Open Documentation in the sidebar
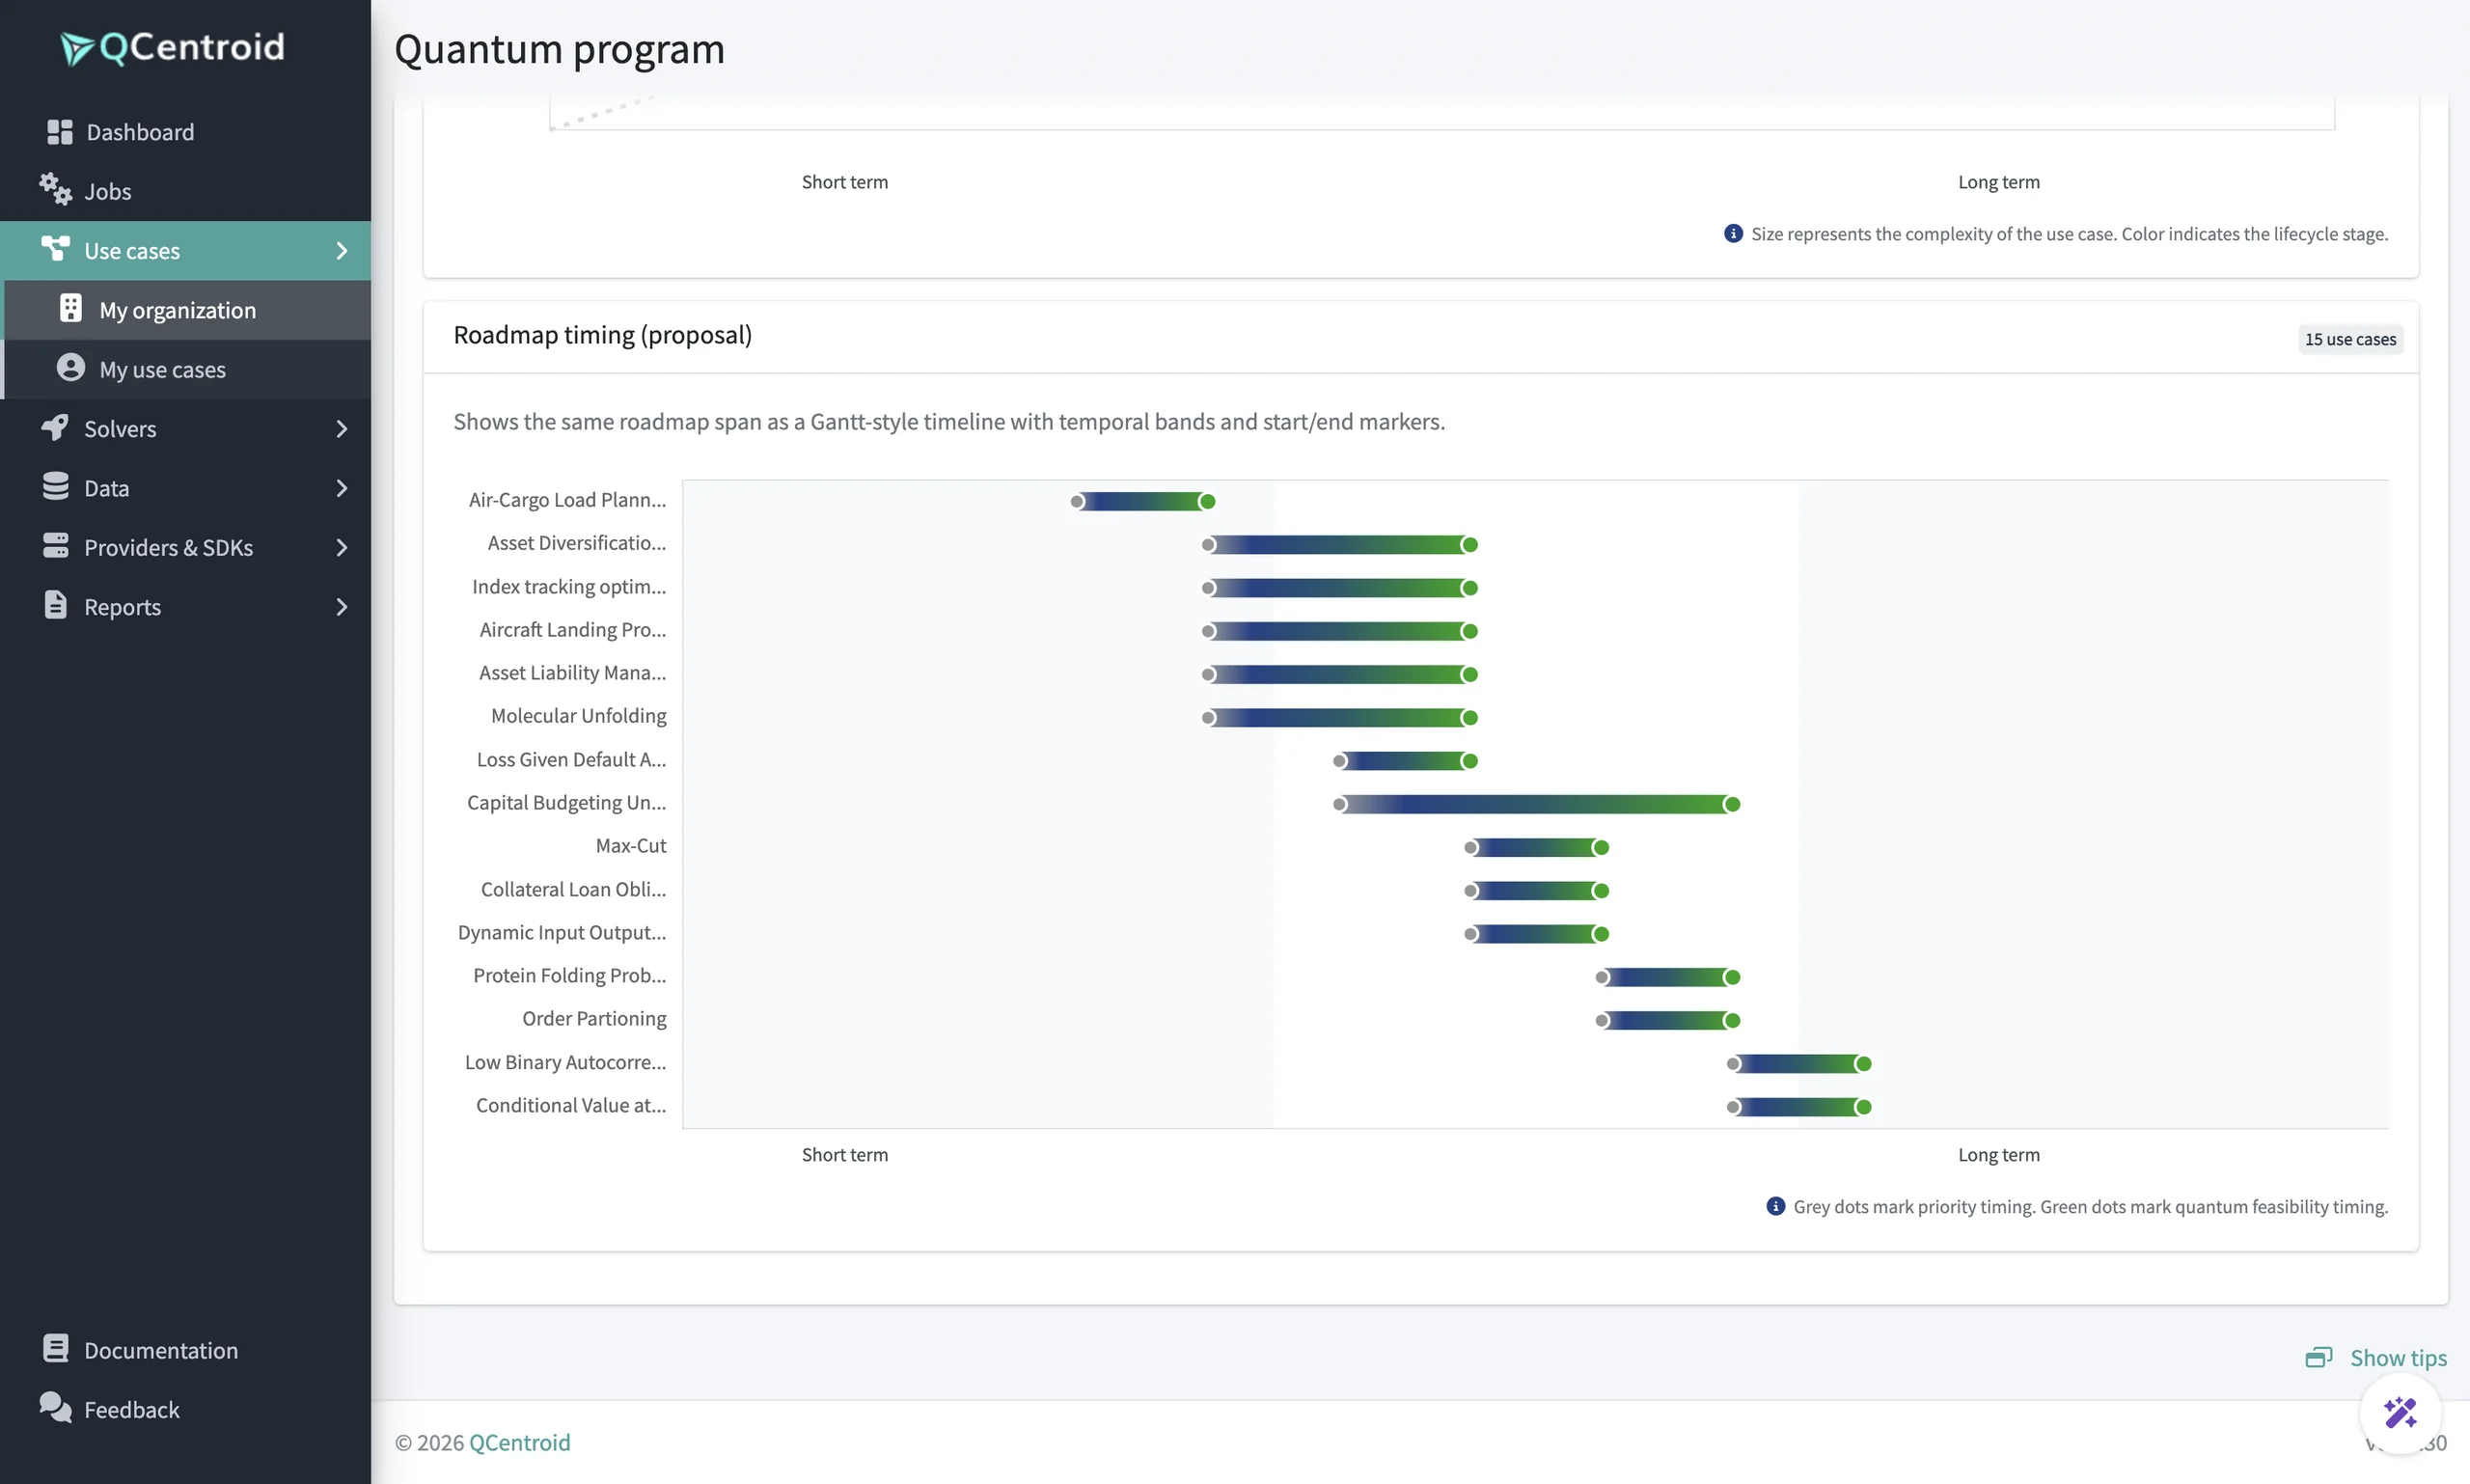Screen dimensions: 2470x1484 pyautogui.click(x=185, y=1350)
